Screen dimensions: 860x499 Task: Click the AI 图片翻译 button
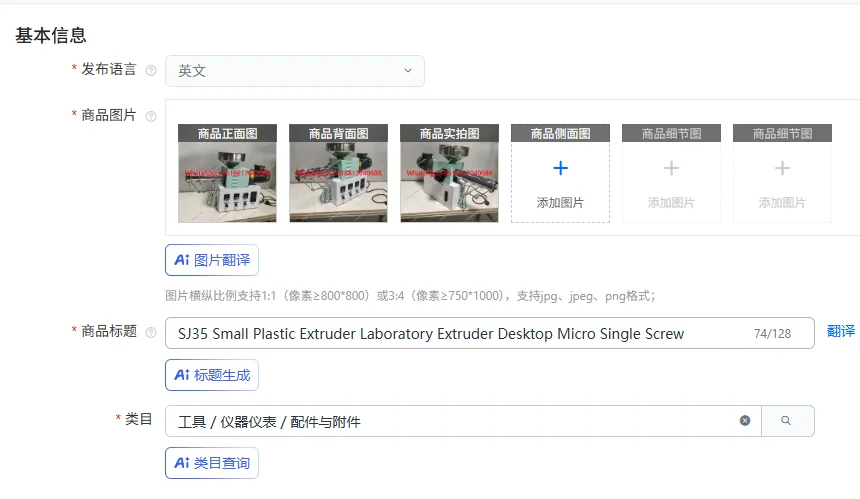(x=212, y=260)
